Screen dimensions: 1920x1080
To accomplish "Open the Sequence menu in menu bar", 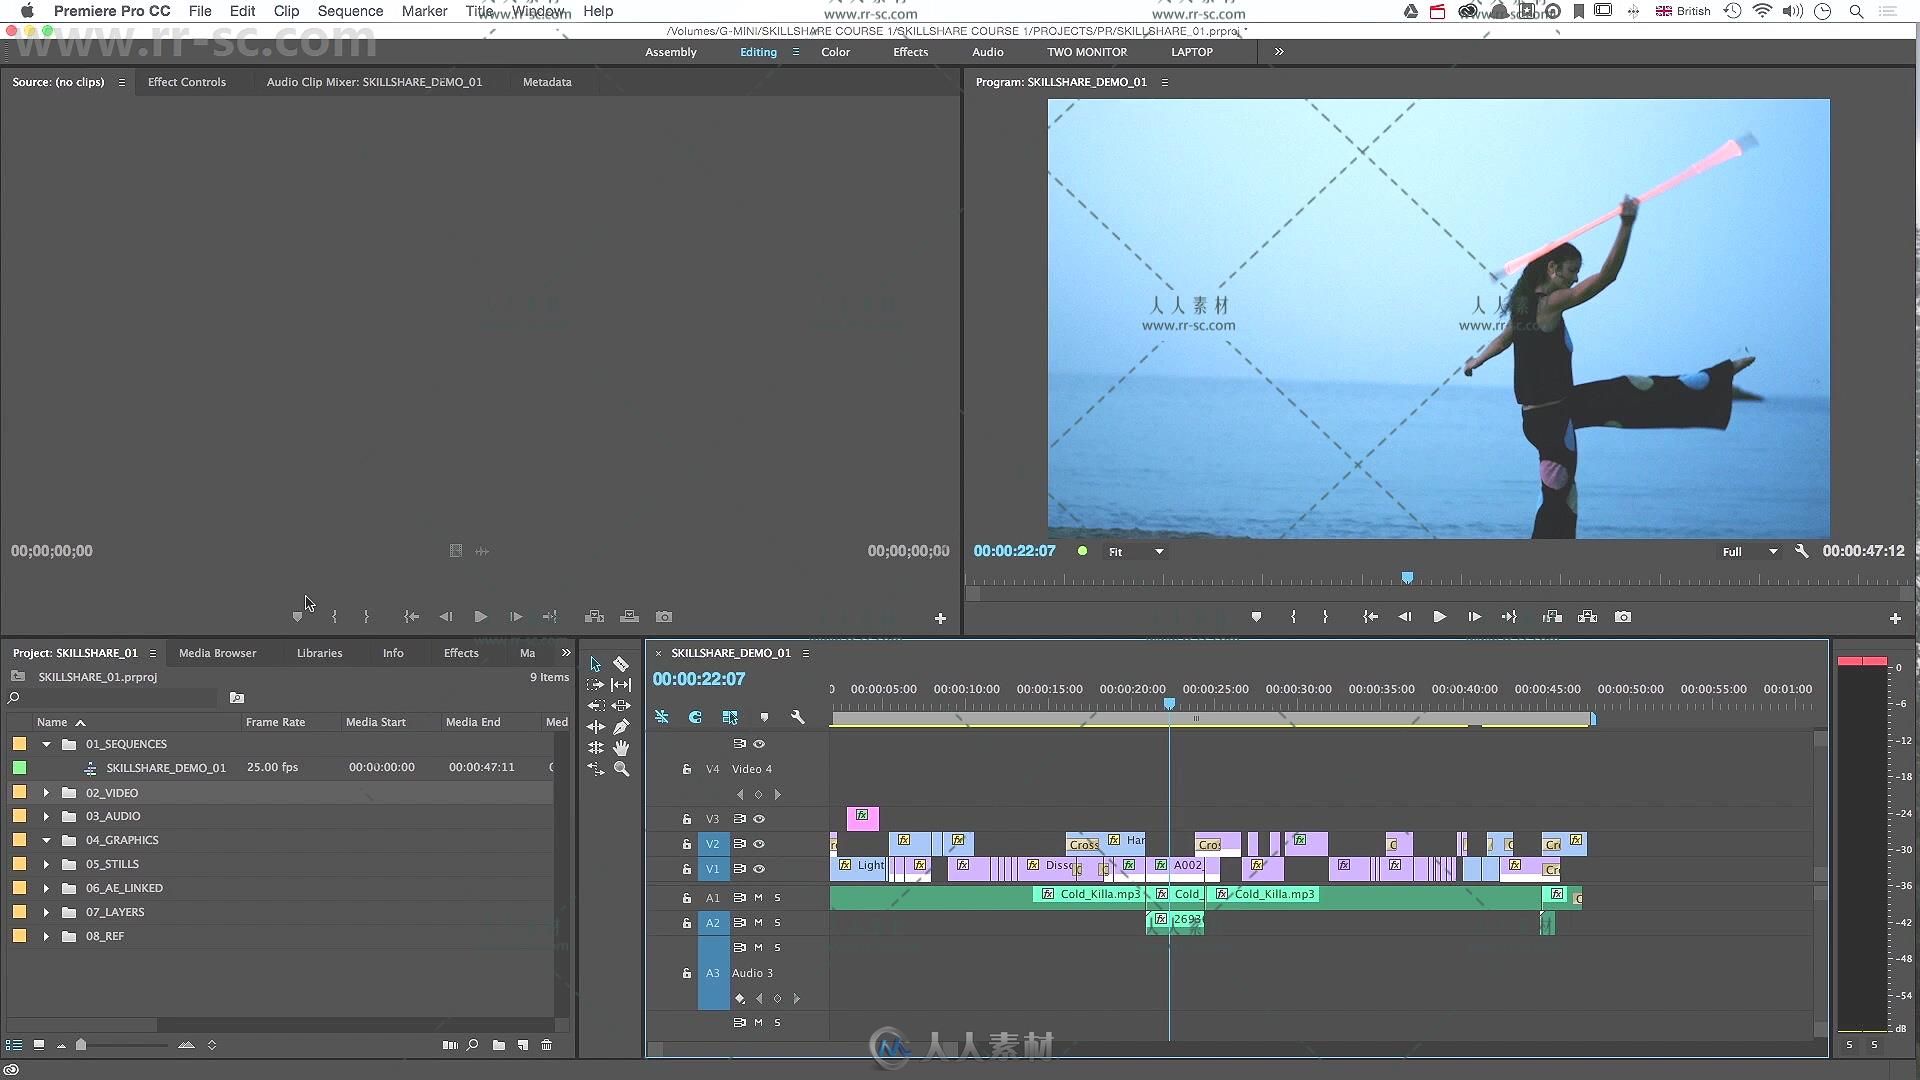I will pos(348,11).
